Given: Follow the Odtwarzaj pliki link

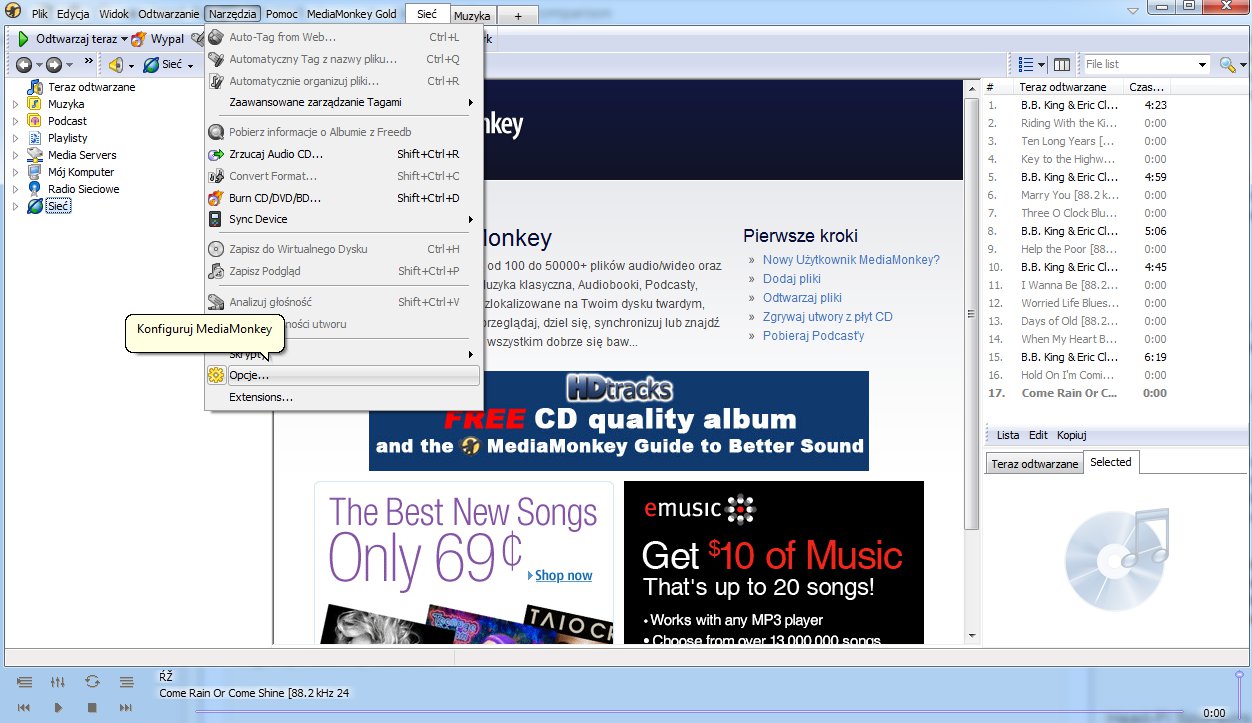Looking at the screenshot, I should [x=802, y=298].
